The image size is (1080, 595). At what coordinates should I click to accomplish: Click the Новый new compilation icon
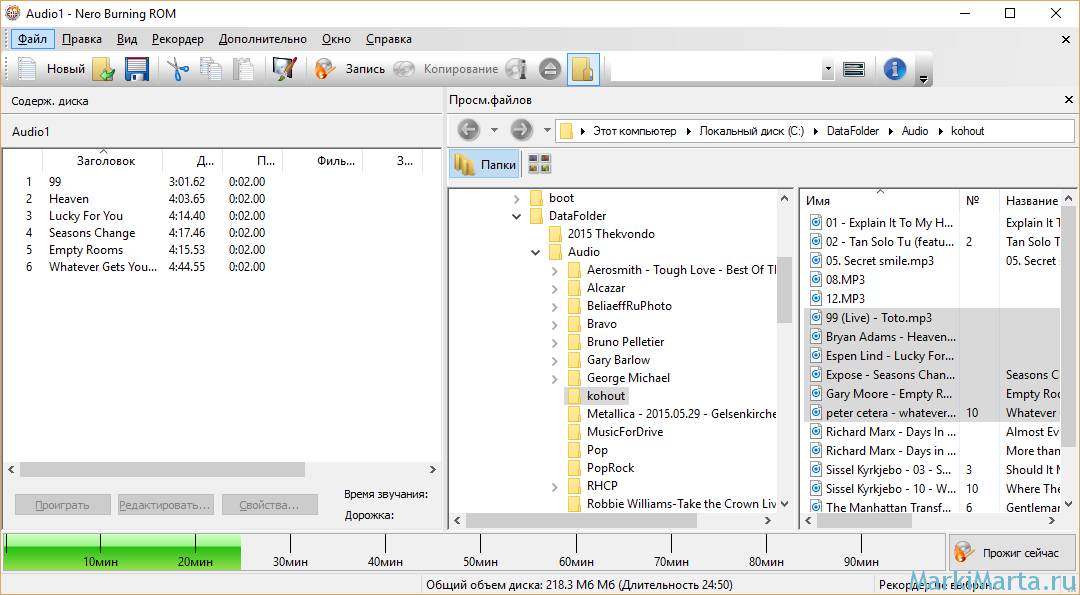[27, 69]
